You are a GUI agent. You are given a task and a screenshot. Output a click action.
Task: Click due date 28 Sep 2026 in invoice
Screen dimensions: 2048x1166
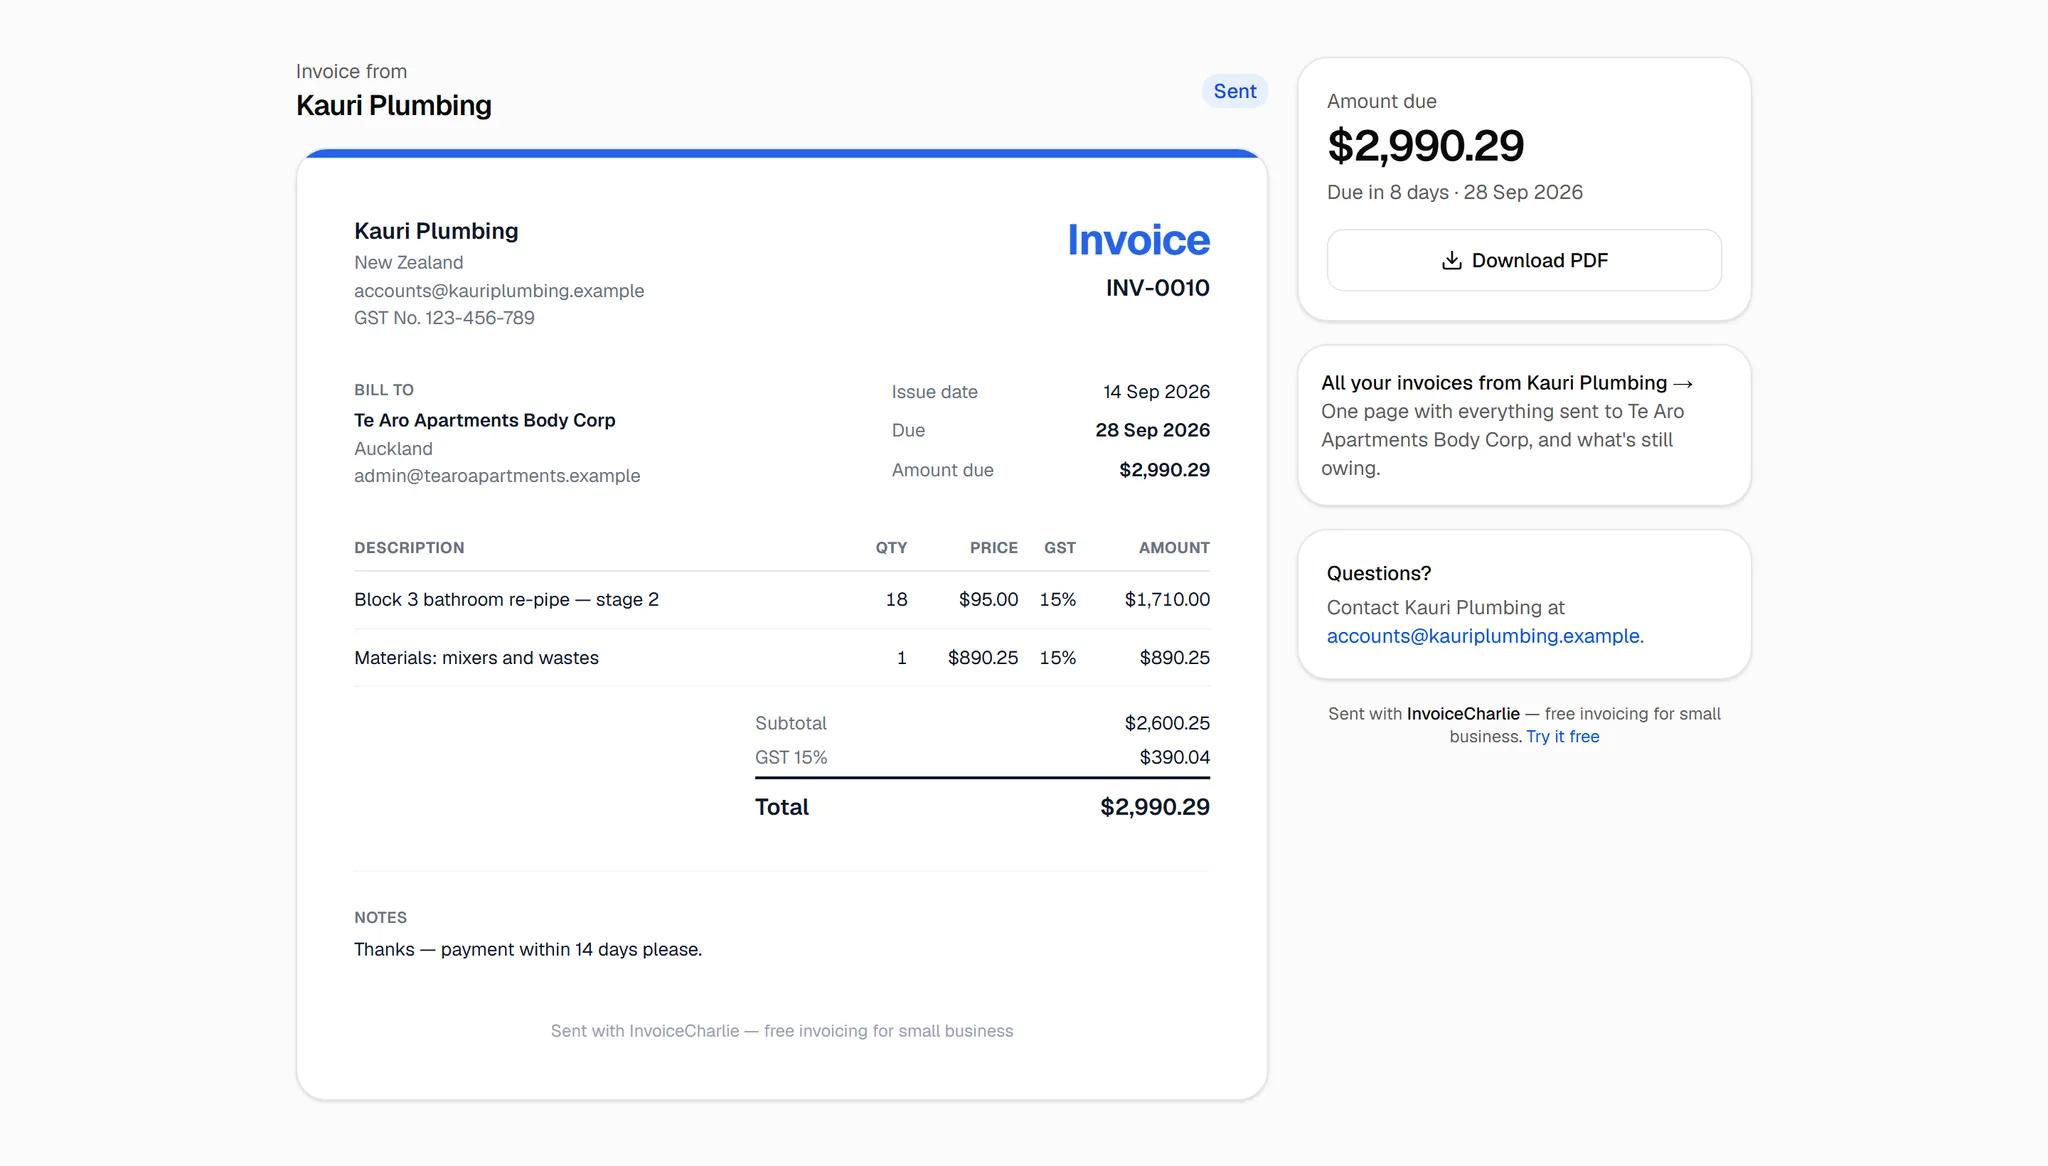[1152, 430]
